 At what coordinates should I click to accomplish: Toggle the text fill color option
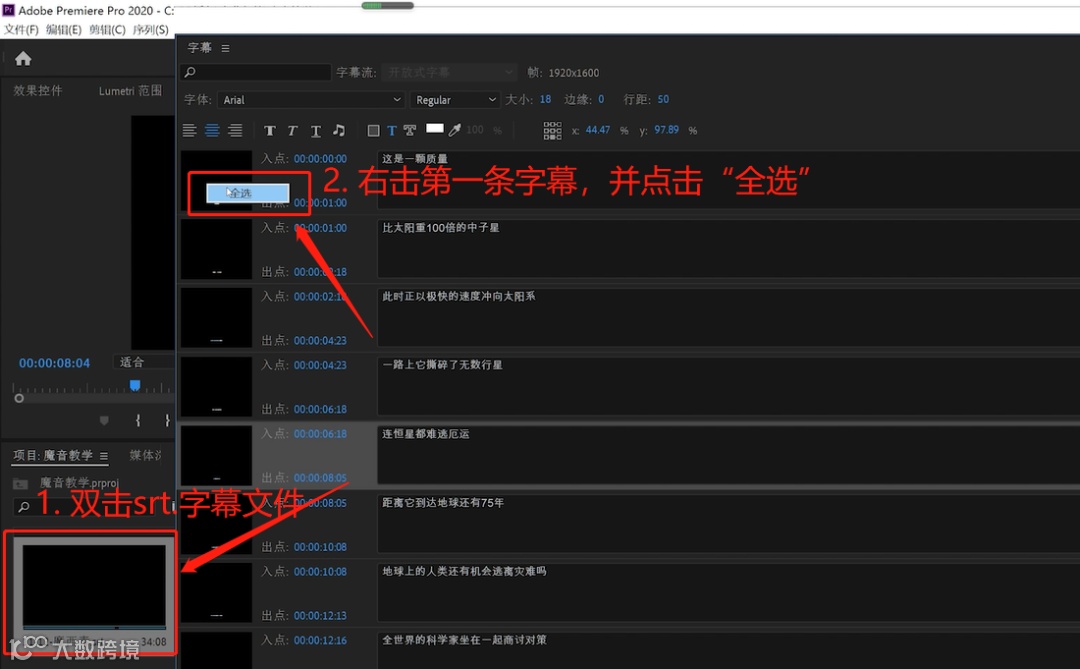pyautogui.click(x=392, y=130)
